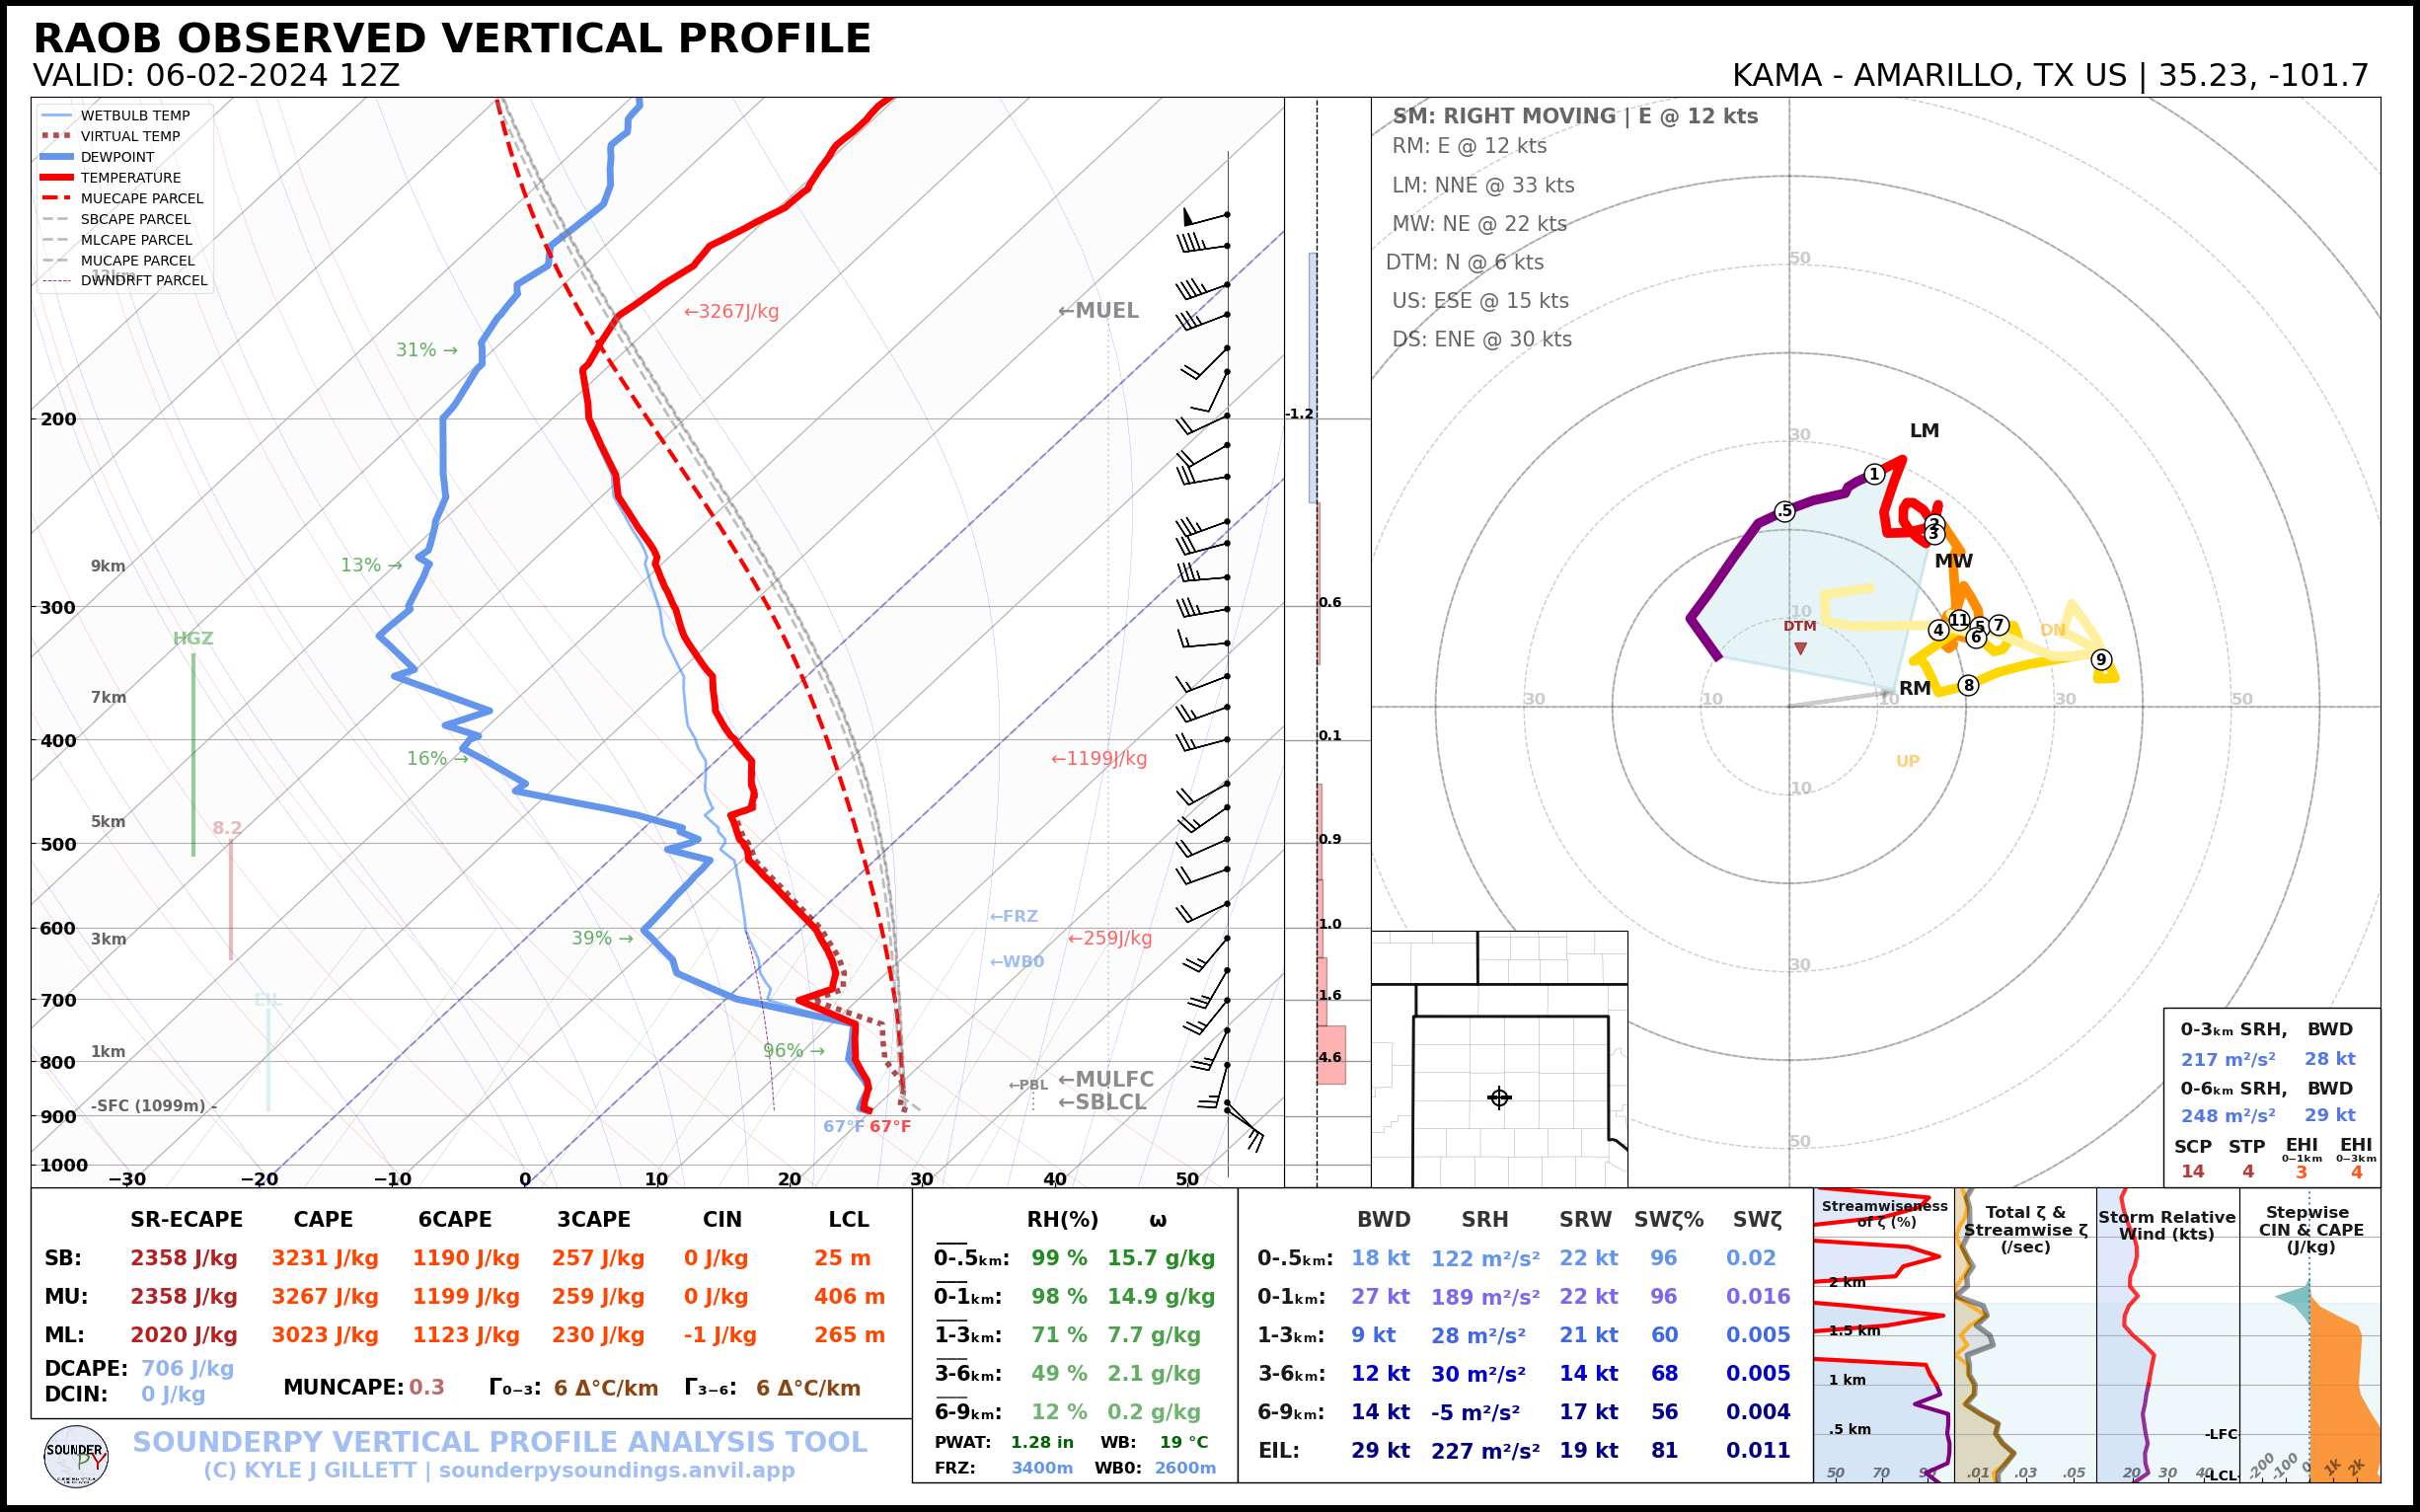Screen dimensions: 2420x1512
Task: Click the DTM triangle marker on hodograph
Action: coord(1800,648)
